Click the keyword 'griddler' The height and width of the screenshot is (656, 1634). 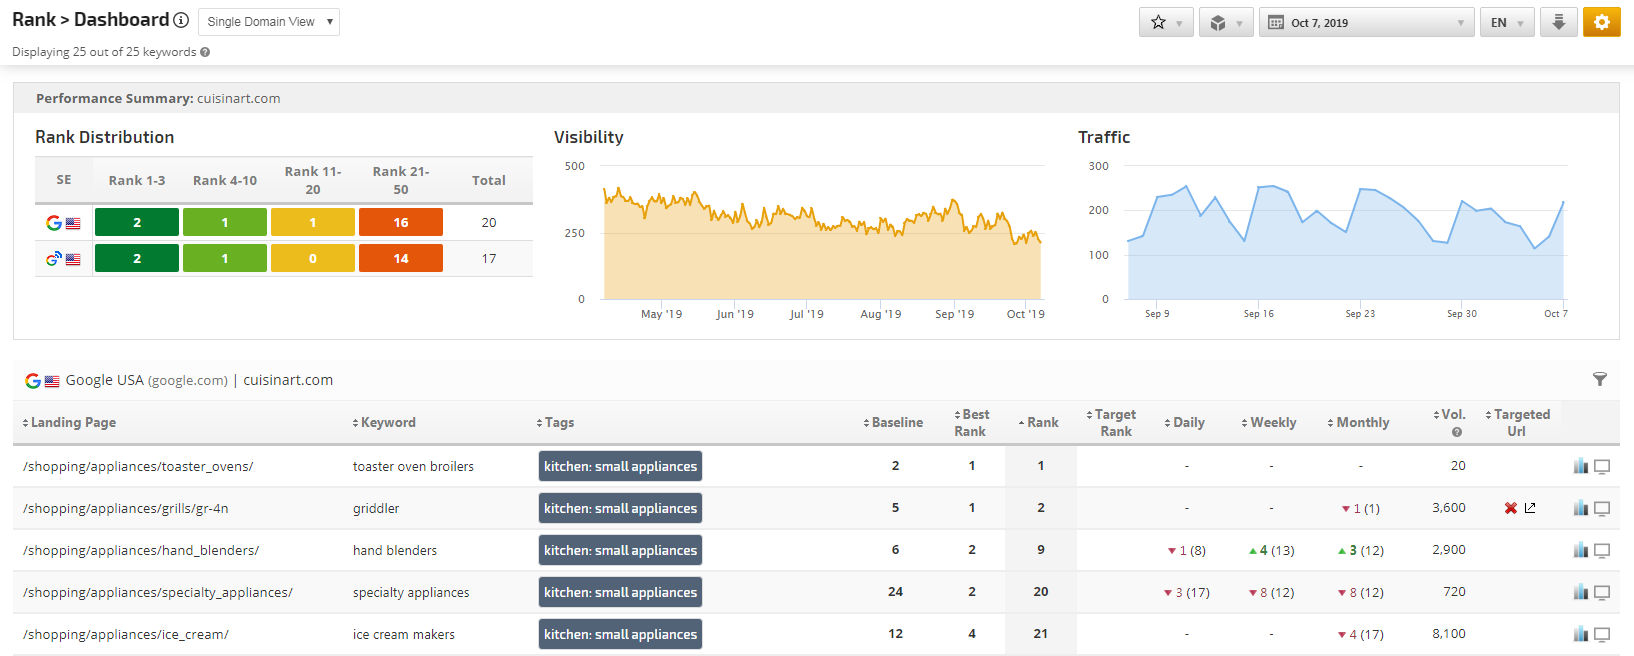(x=376, y=509)
